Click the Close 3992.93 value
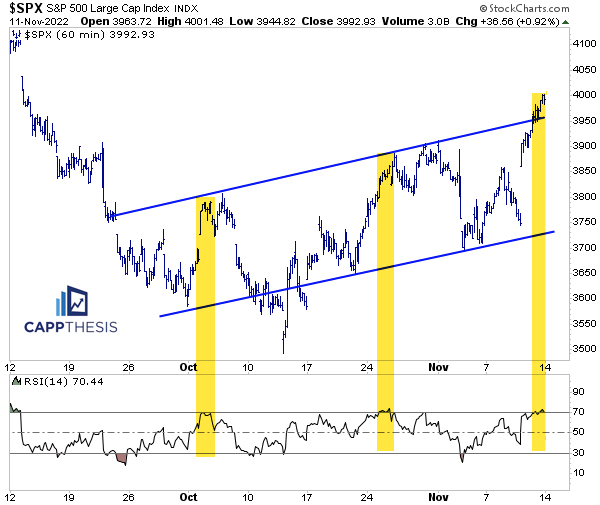 339,21
